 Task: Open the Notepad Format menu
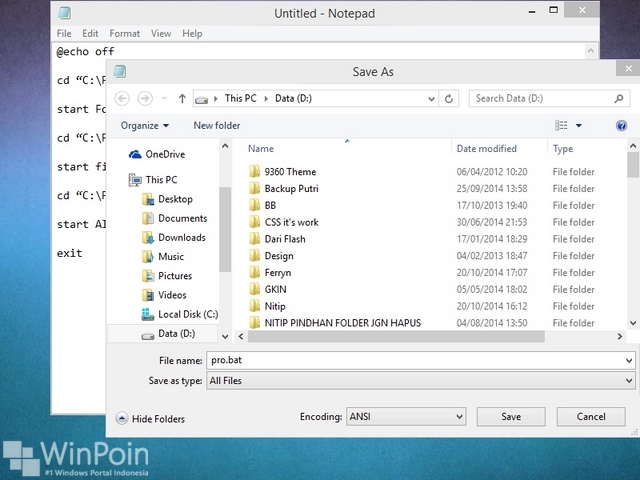[124, 33]
